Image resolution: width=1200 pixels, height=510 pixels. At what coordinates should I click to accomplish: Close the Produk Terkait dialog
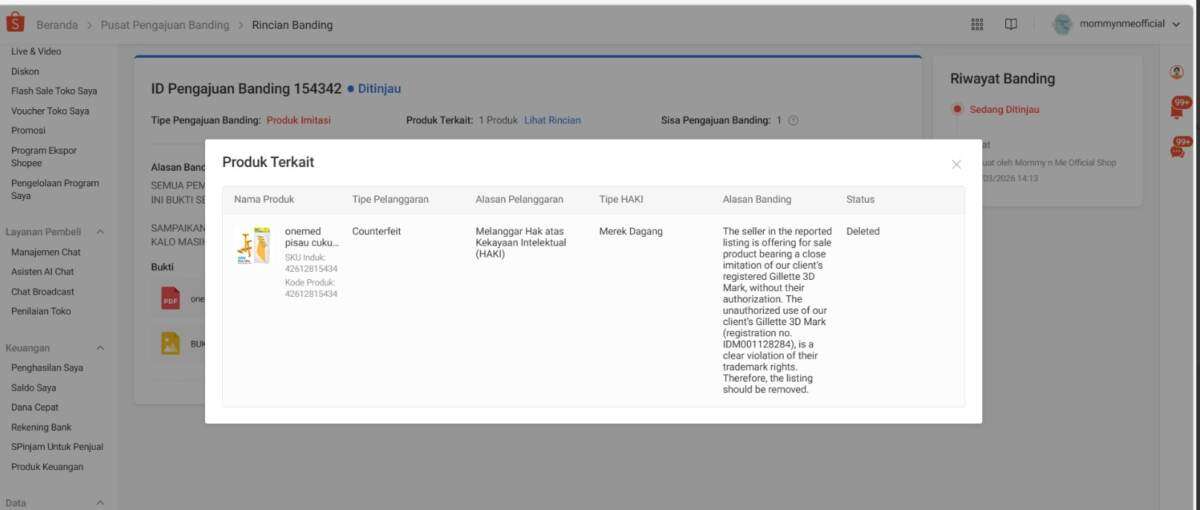pos(956,164)
